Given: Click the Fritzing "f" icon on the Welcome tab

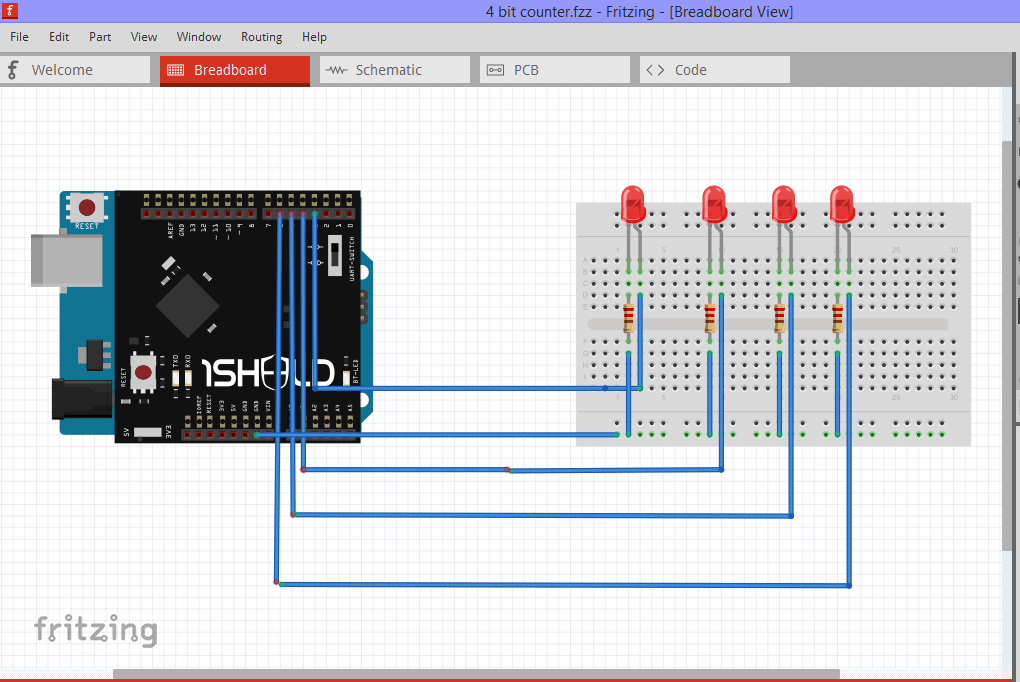Looking at the screenshot, I should (x=11, y=70).
